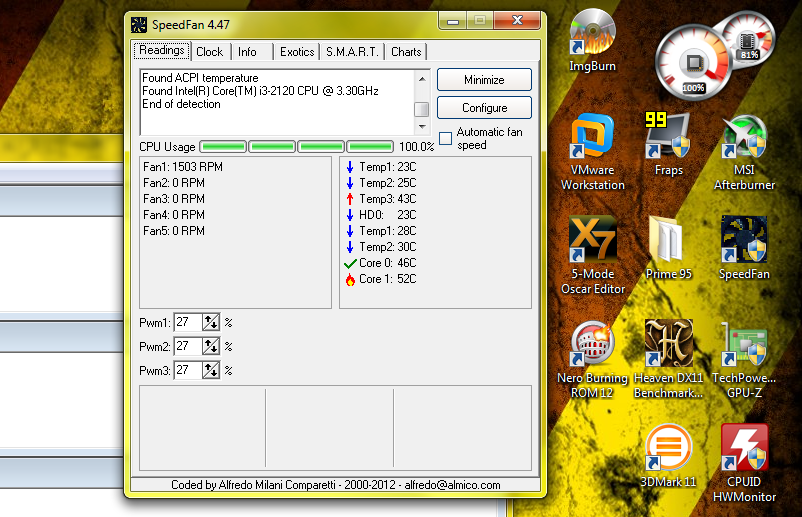Click the blue arrow beside Temp2: 25C

[x=350, y=183]
